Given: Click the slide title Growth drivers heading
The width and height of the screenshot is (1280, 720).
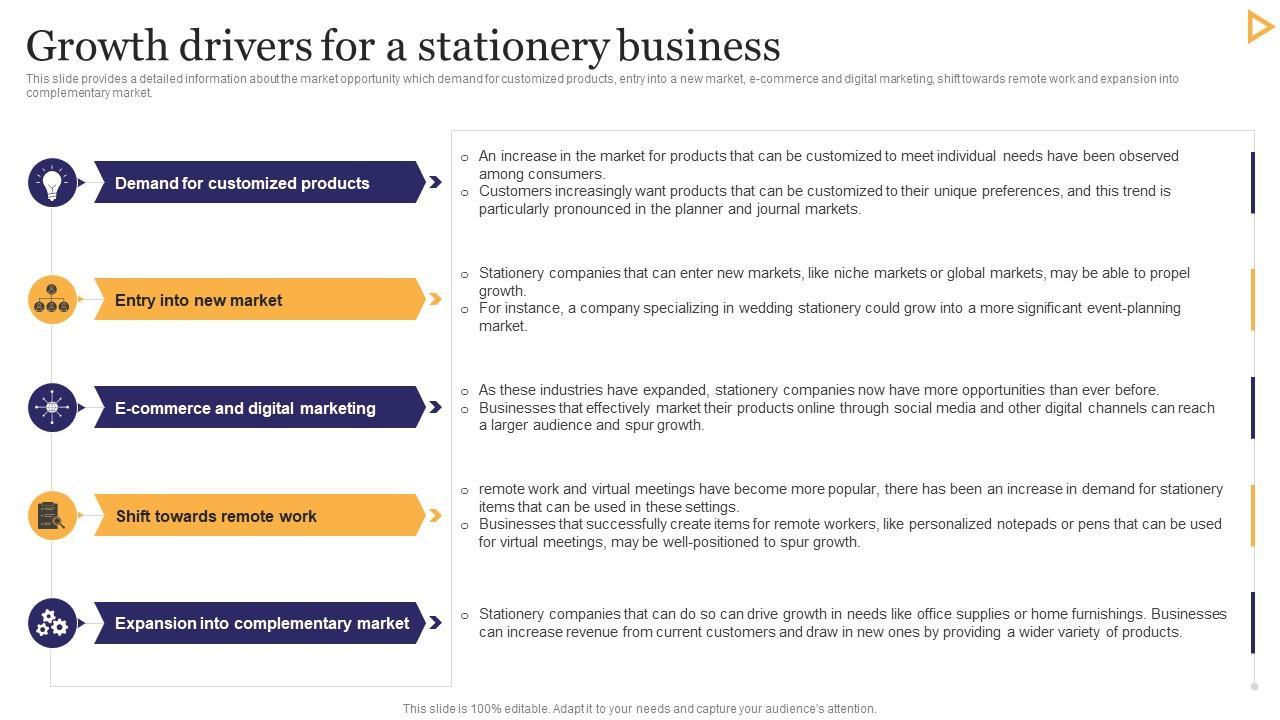Looking at the screenshot, I should pyautogui.click(x=403, y=46).
